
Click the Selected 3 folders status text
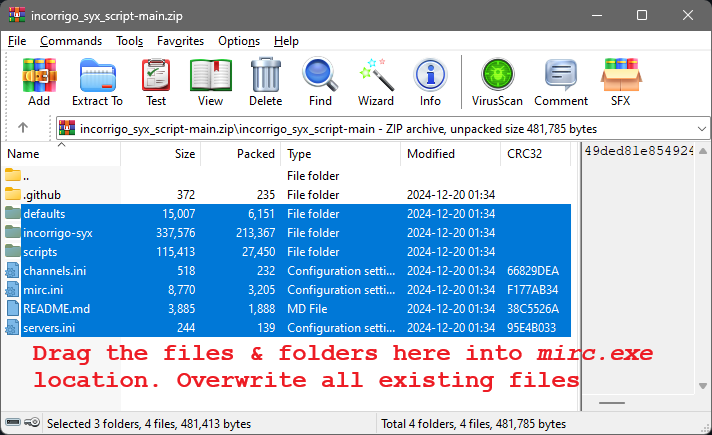click(149, 424)
